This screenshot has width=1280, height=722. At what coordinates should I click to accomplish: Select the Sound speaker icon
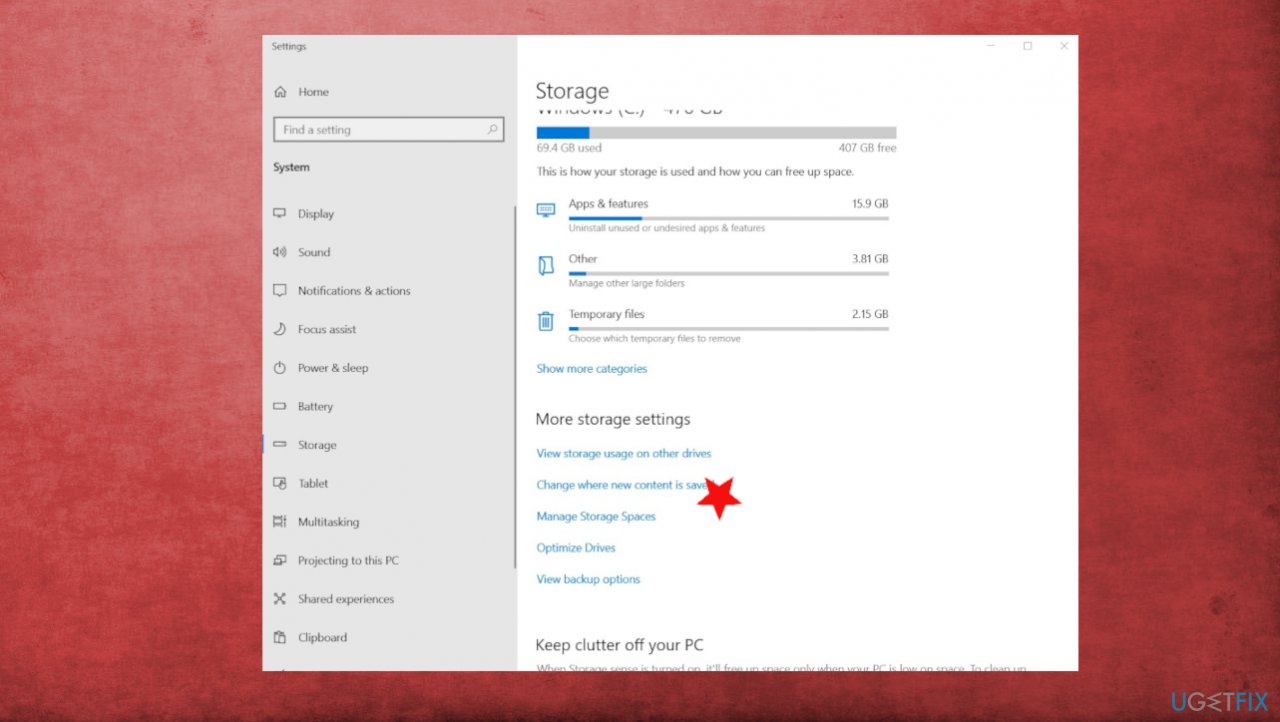pyautogui.click(x=280, y=253)
